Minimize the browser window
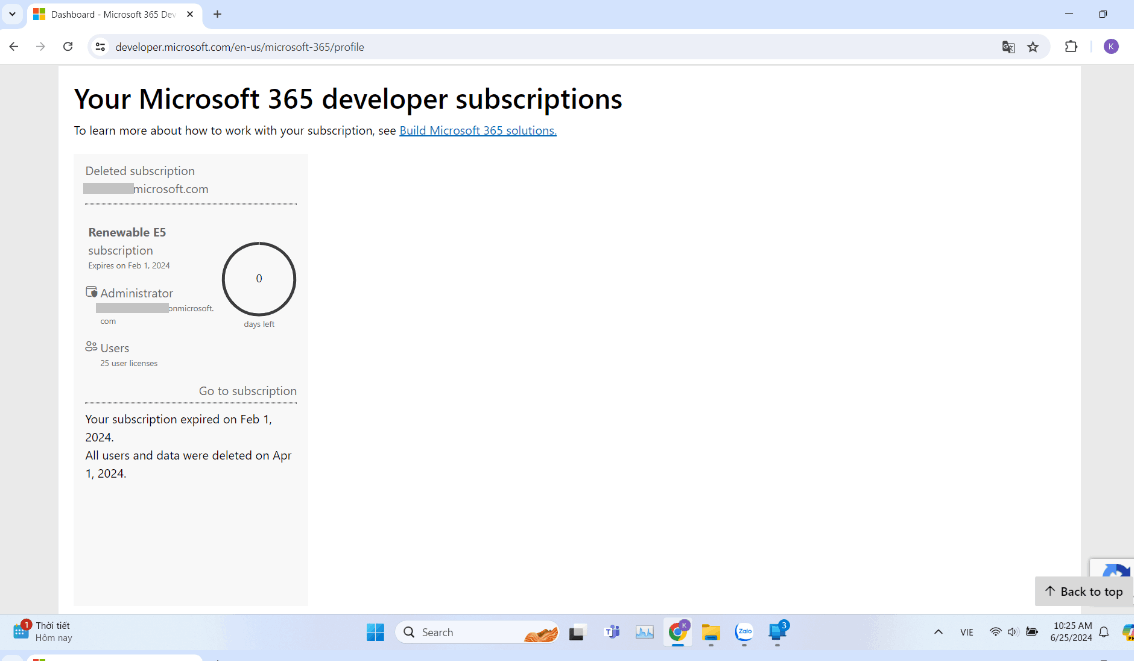Image resolution: width=1134 pixels, height=661 pixels. pos(1069,14)
